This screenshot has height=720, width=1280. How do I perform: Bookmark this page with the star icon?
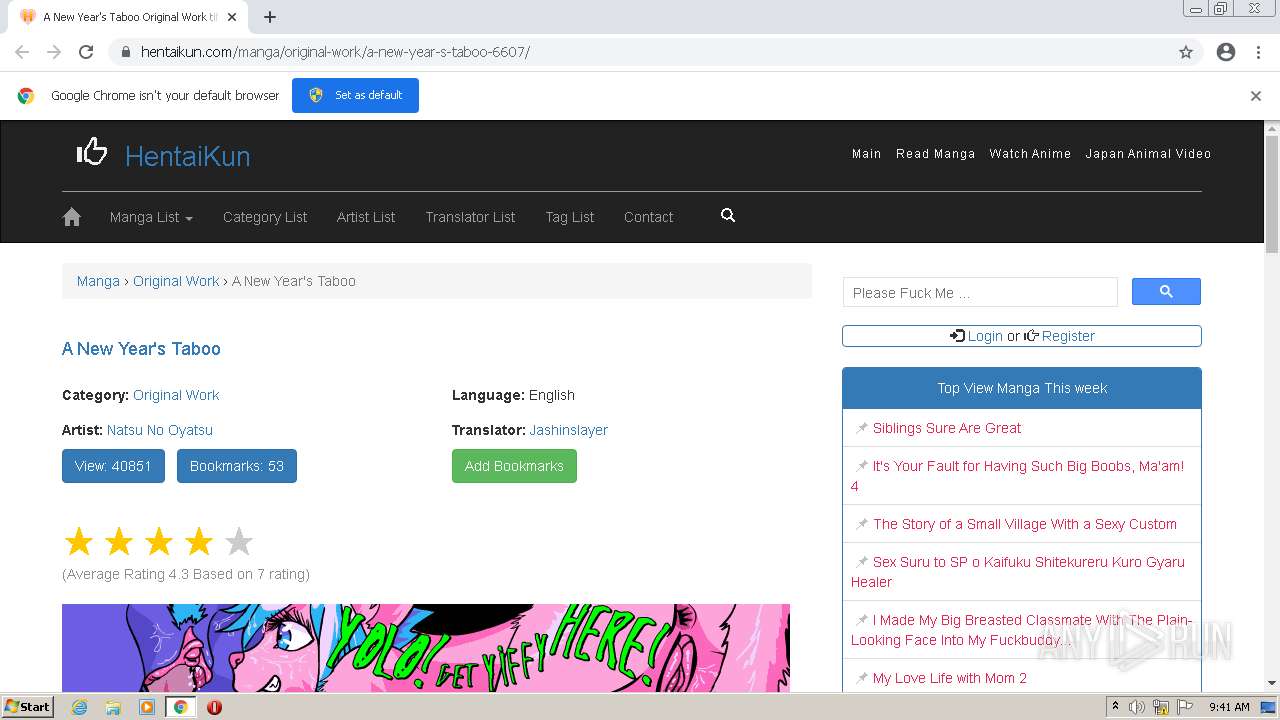1186,52
